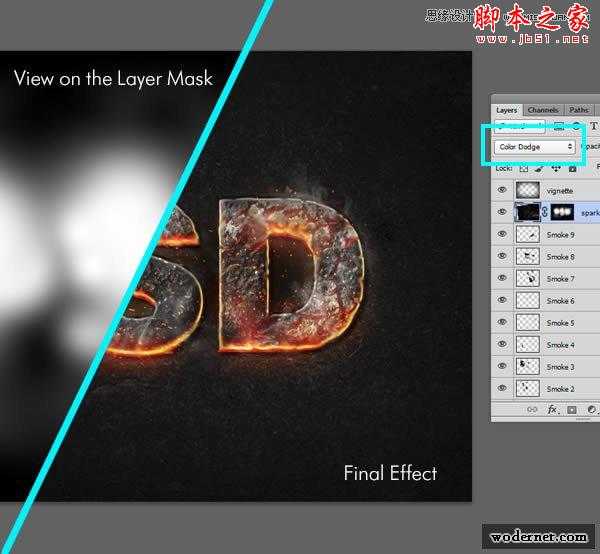Viewport: 600px width, 554px height.
Task: Select the Smoke 8 layer thumbnail
Action: point(528,256)
